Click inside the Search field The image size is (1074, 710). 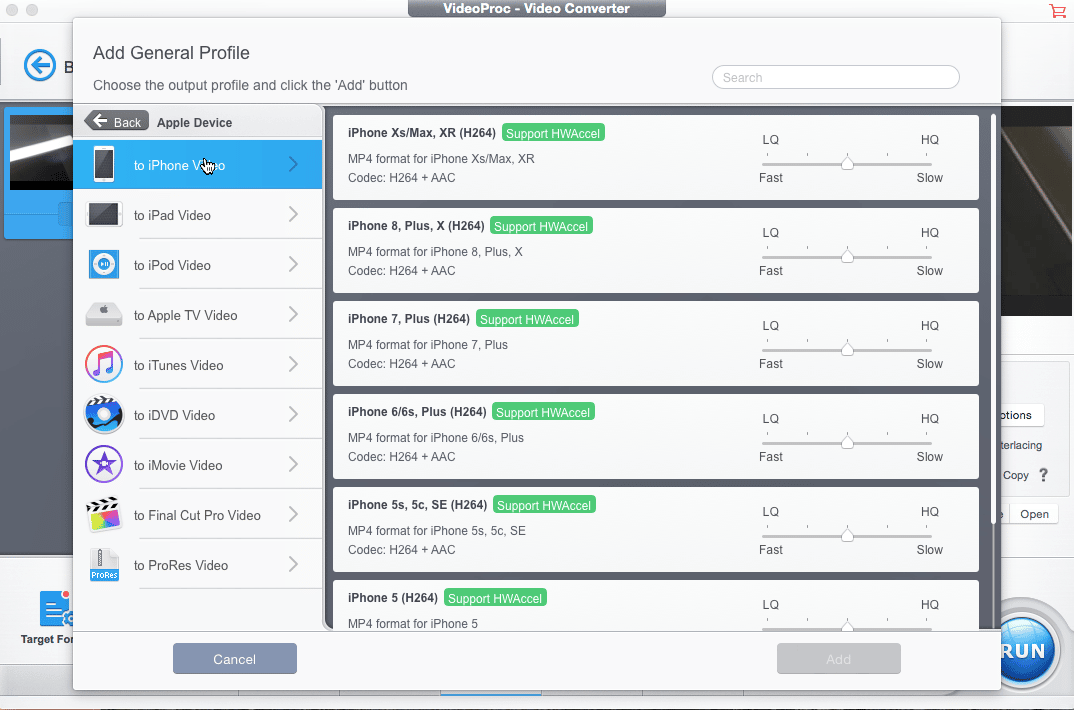[835, 77]
